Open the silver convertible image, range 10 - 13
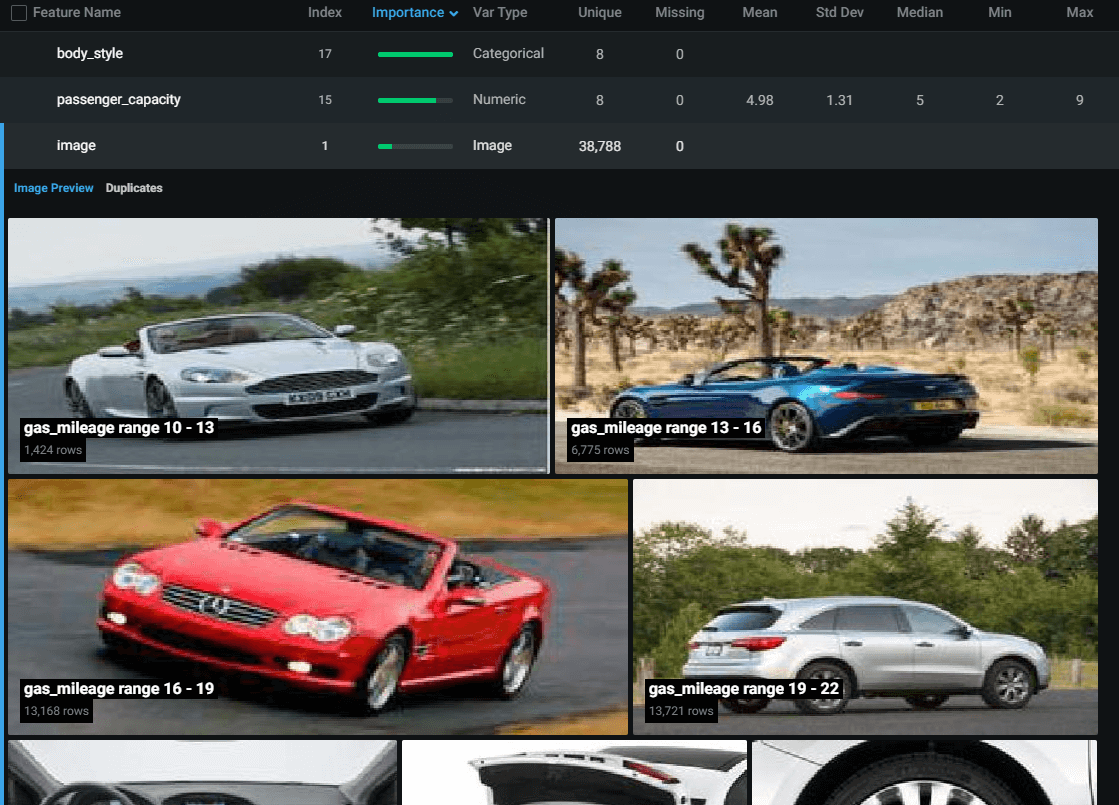Screen dimensions: 1119x805 (x=278, y=345)
